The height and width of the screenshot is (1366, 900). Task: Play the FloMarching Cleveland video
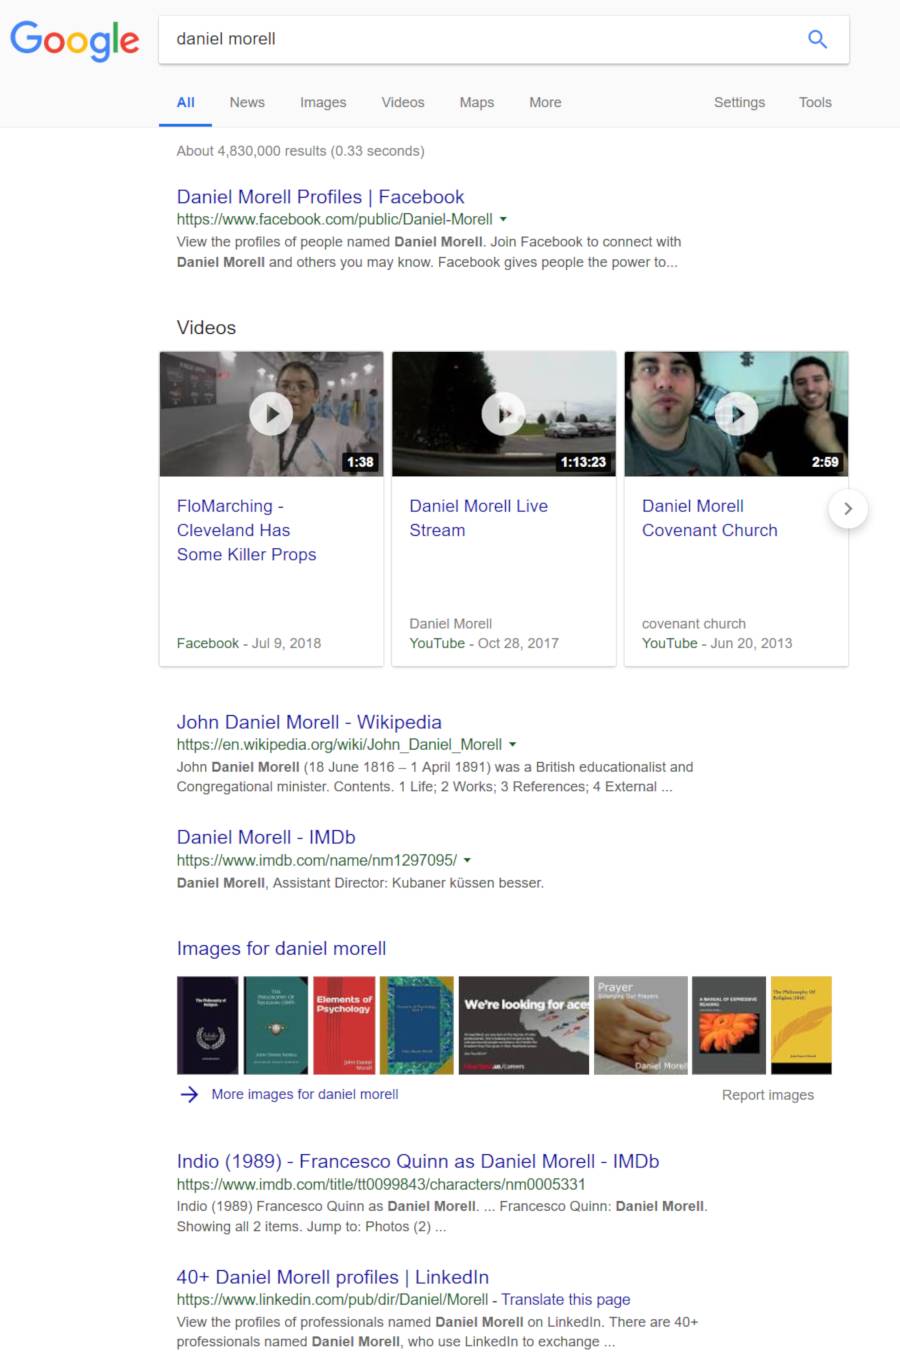click(271, 413)
